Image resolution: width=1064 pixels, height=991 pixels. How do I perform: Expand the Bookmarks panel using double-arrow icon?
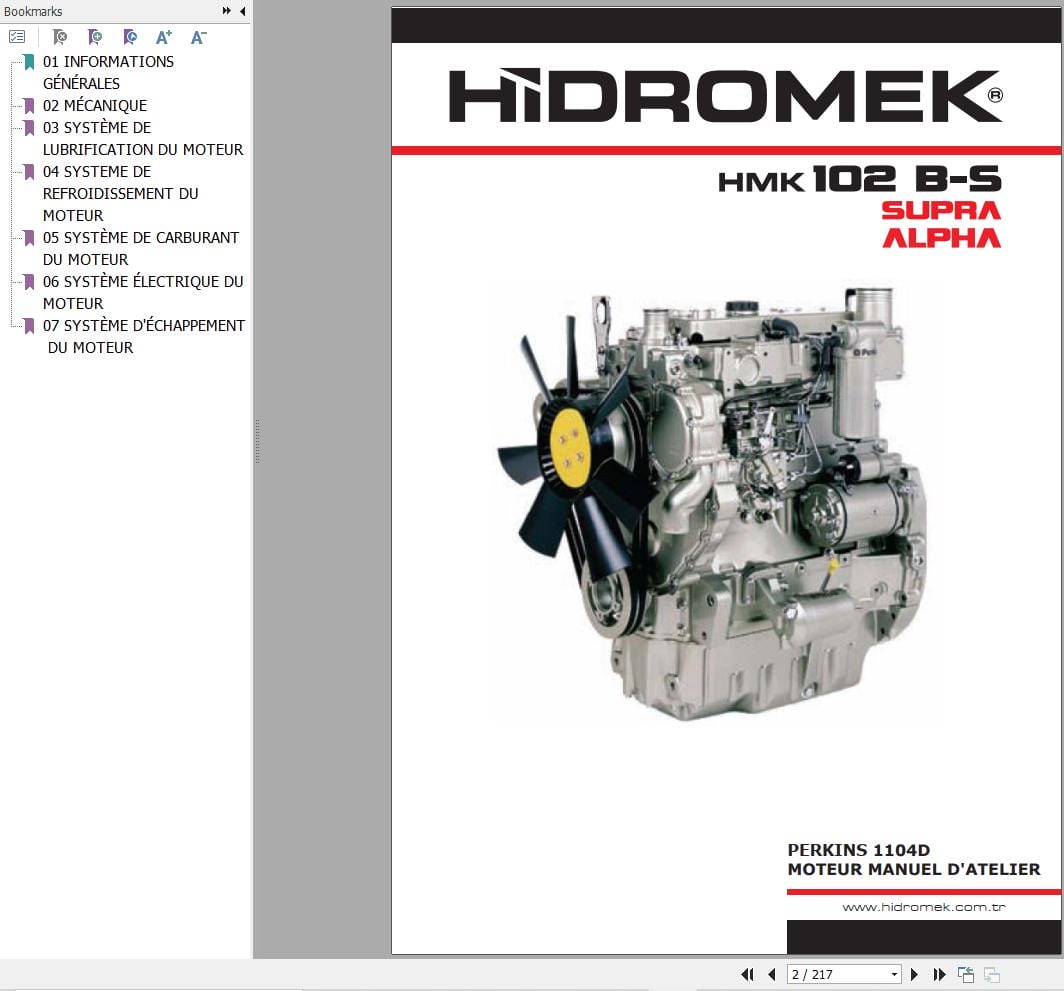click(227, 11)
